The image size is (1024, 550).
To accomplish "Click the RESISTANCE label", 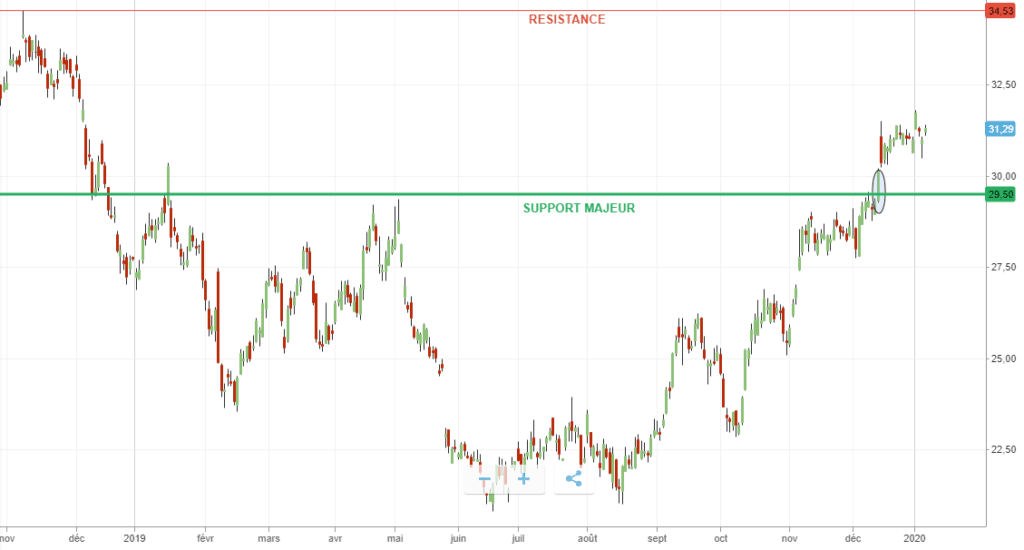I will point(567,20).
